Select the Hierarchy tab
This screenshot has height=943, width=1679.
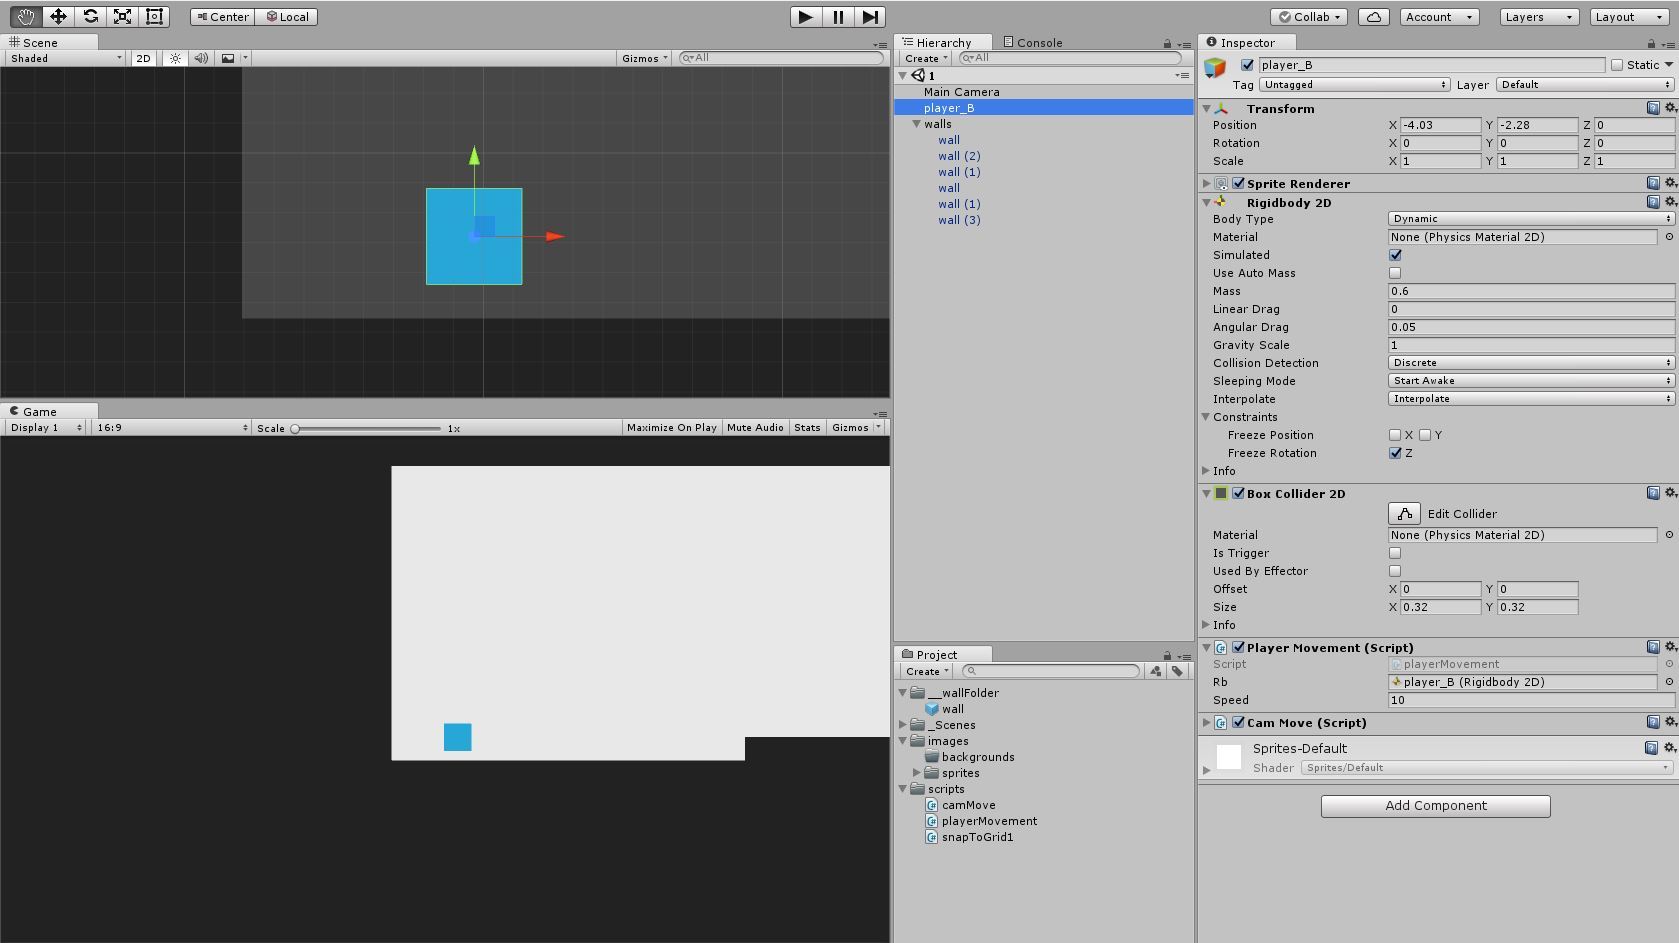944,42
